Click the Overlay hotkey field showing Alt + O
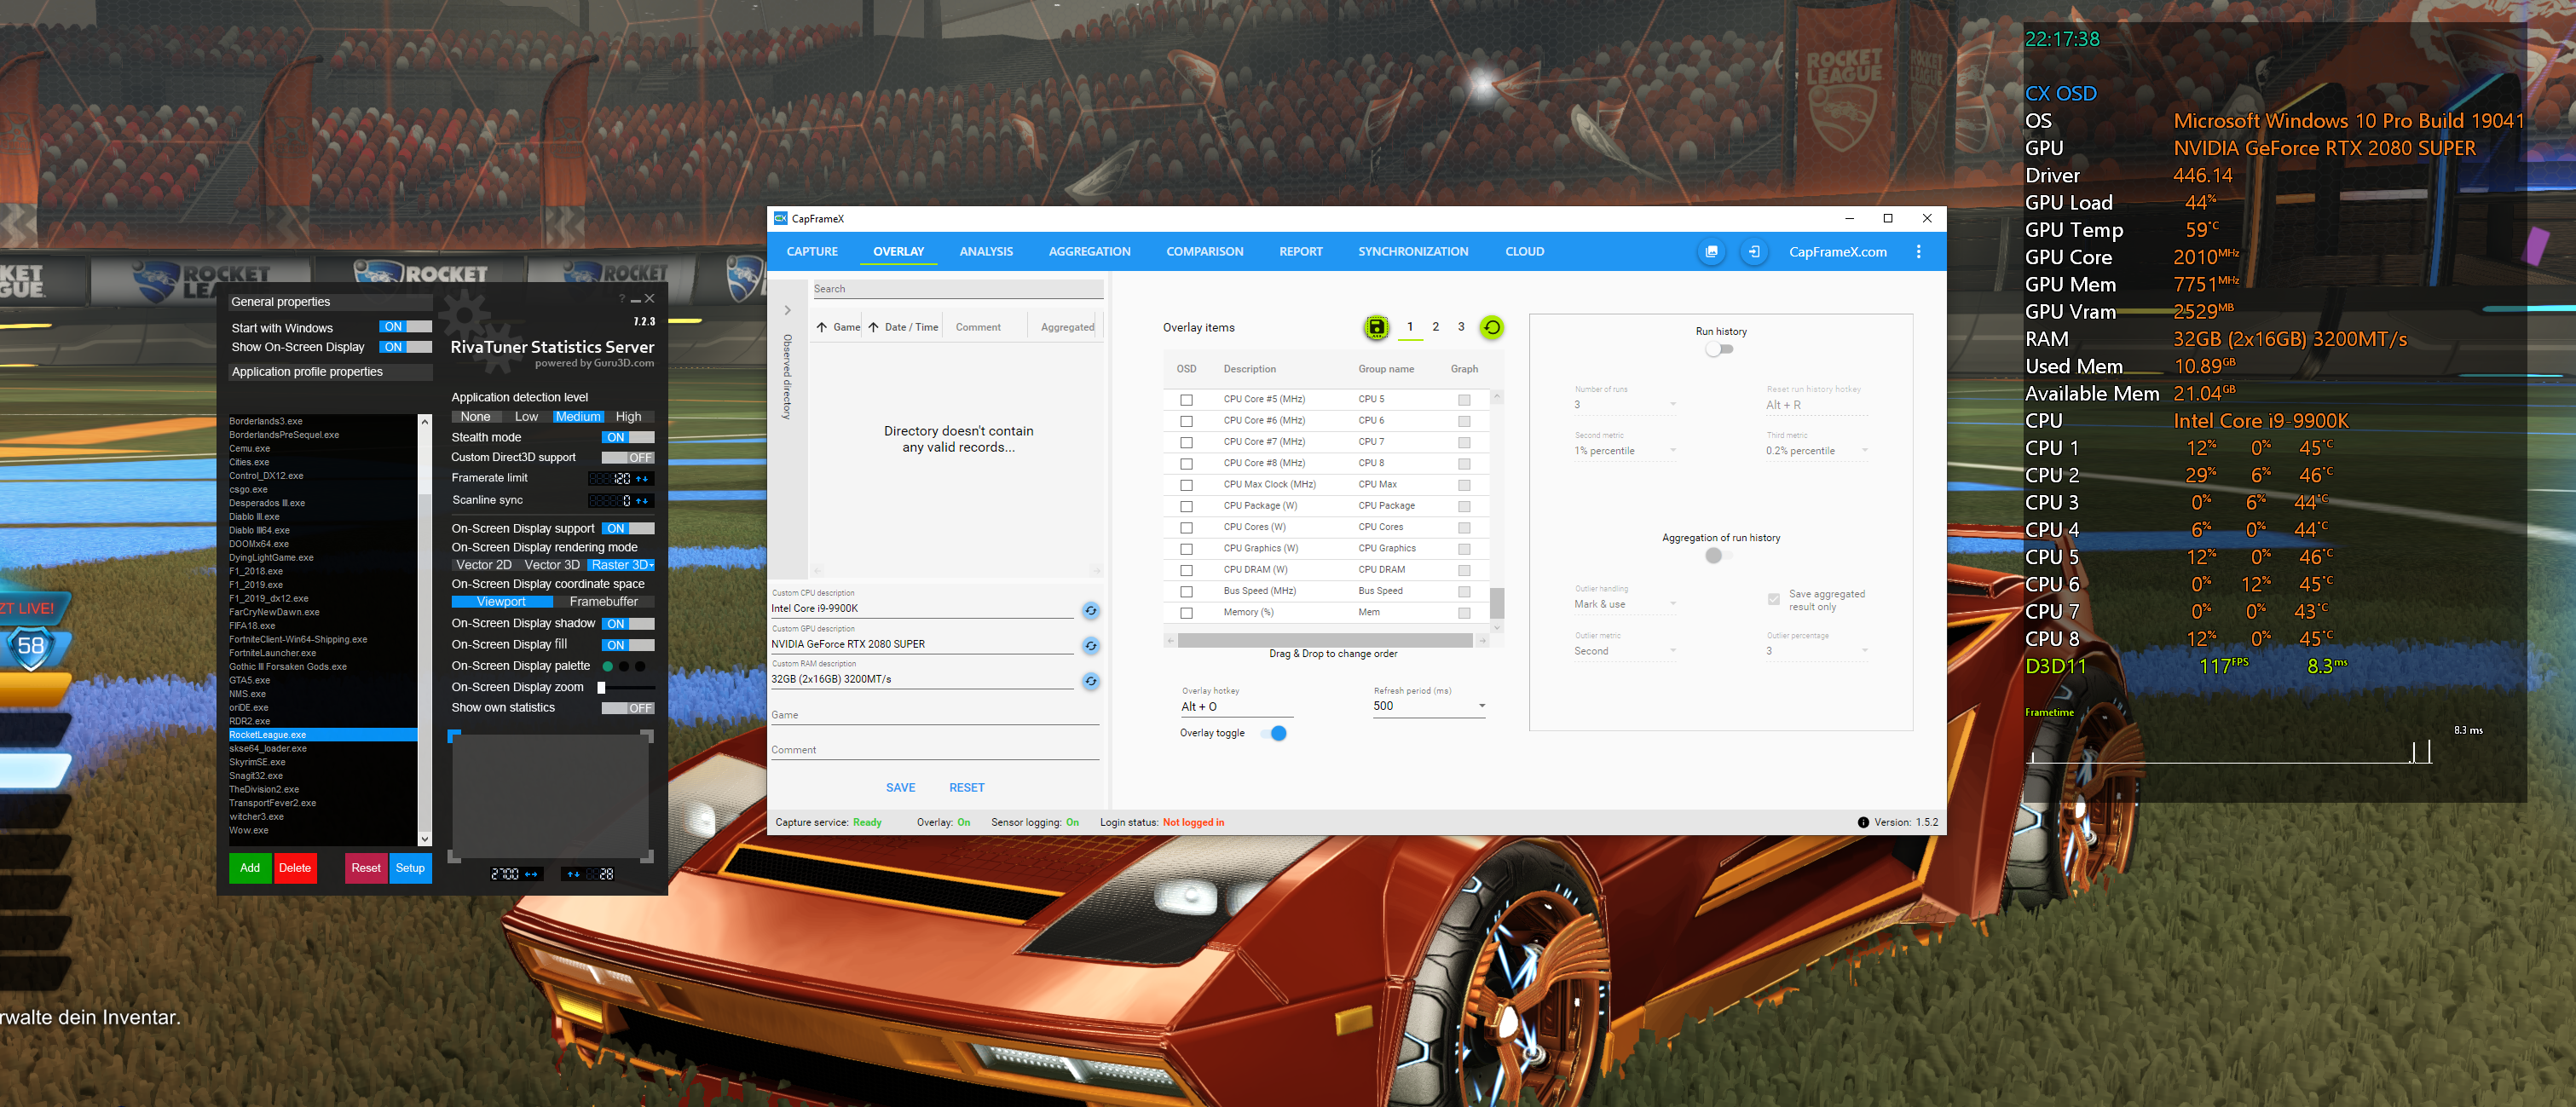Viewport: 2576px width, 1107px height. (1237, 707)
